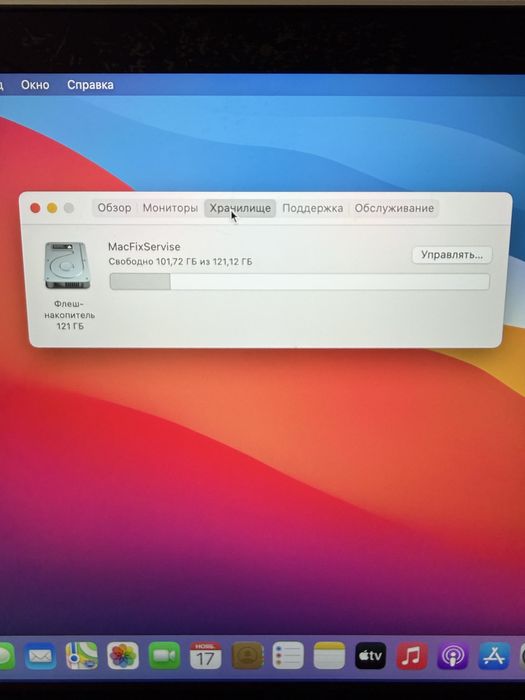Click the storage usage bar
Screen dimensions: 525x700
(x=300, y=282)
